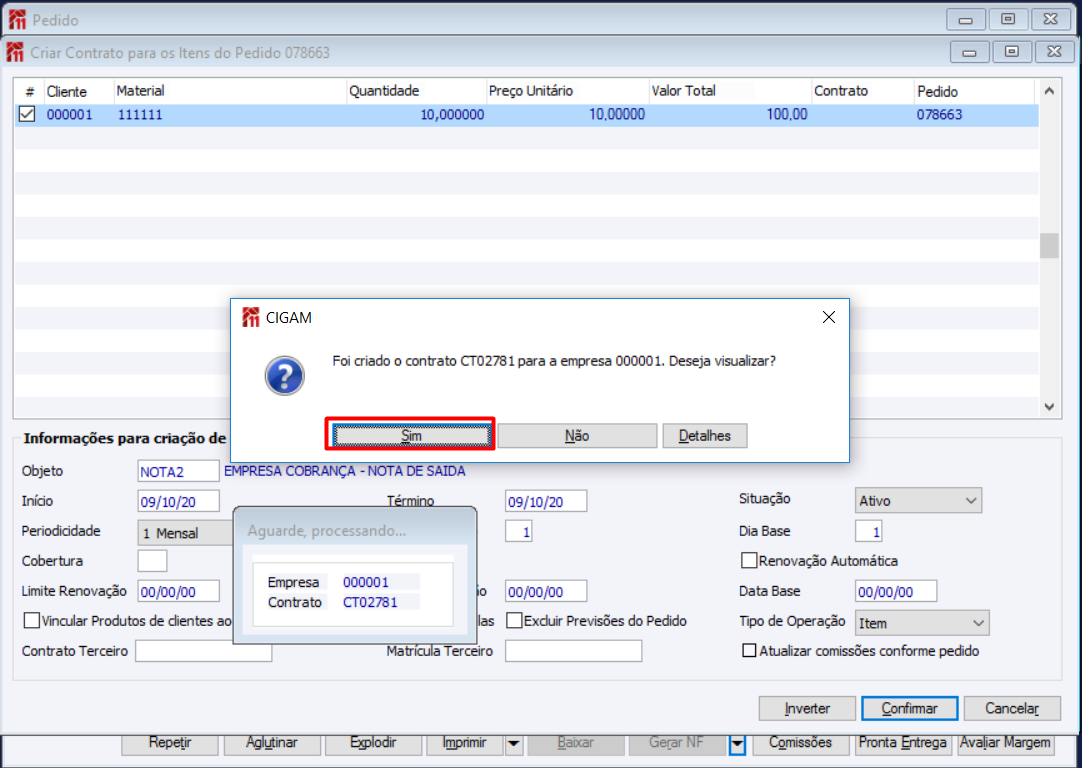Click the Início date field
Viewport: 1082px width, 768px height.
(x=178, y=501)
